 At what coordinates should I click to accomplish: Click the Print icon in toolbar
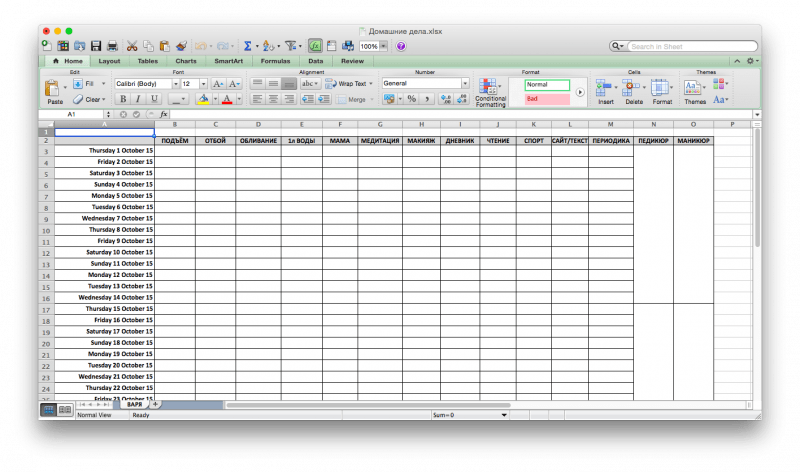point(113,46)
